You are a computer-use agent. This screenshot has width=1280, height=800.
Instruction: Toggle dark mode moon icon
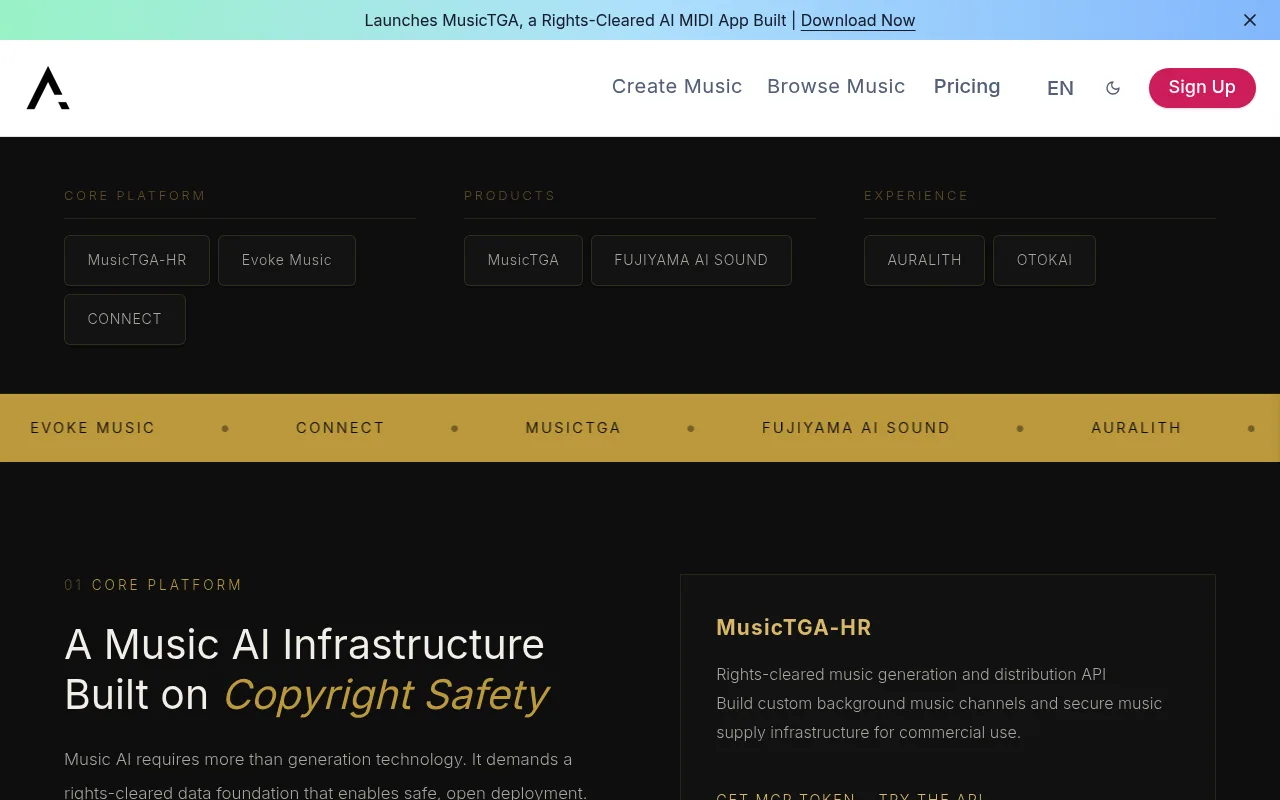(x=1113, y=88)
